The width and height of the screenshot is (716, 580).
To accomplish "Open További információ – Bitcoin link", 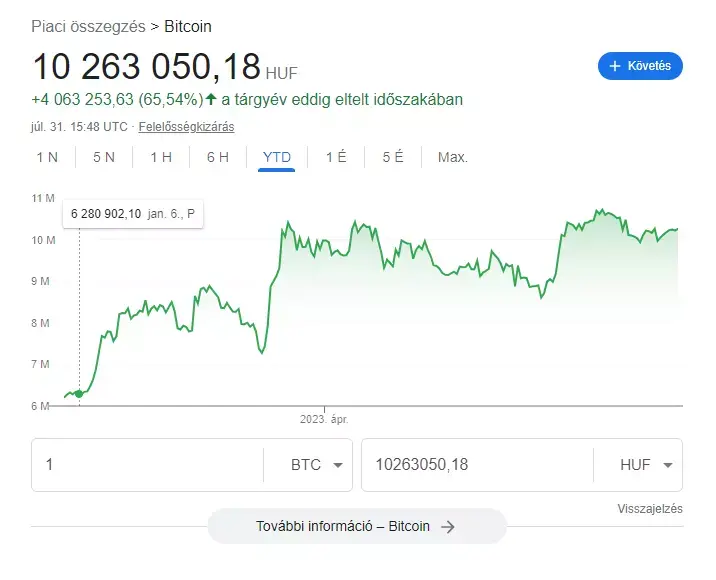I will pos(357,526).
